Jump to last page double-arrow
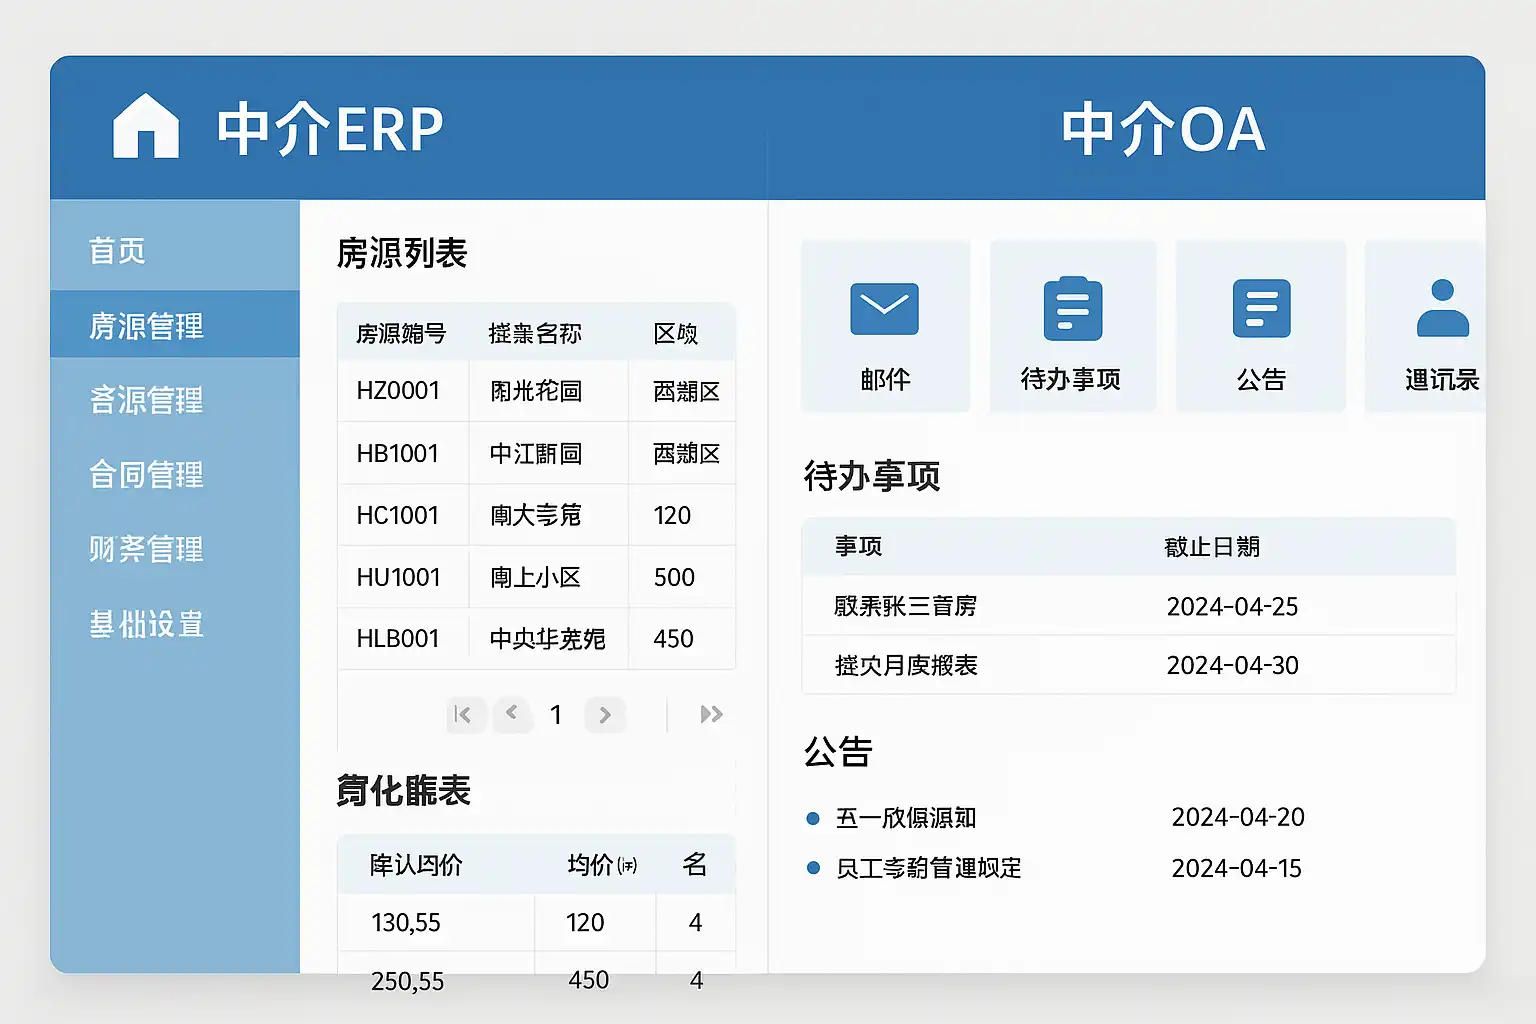 [x=711, y=714]
